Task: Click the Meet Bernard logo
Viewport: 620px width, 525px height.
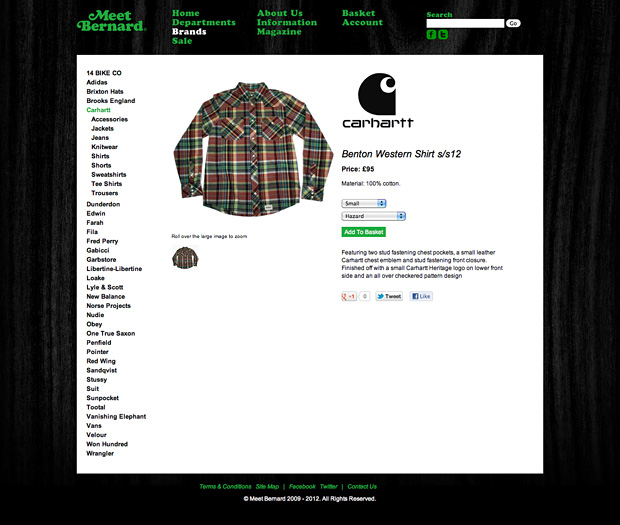Action: [x=112, y=21]
